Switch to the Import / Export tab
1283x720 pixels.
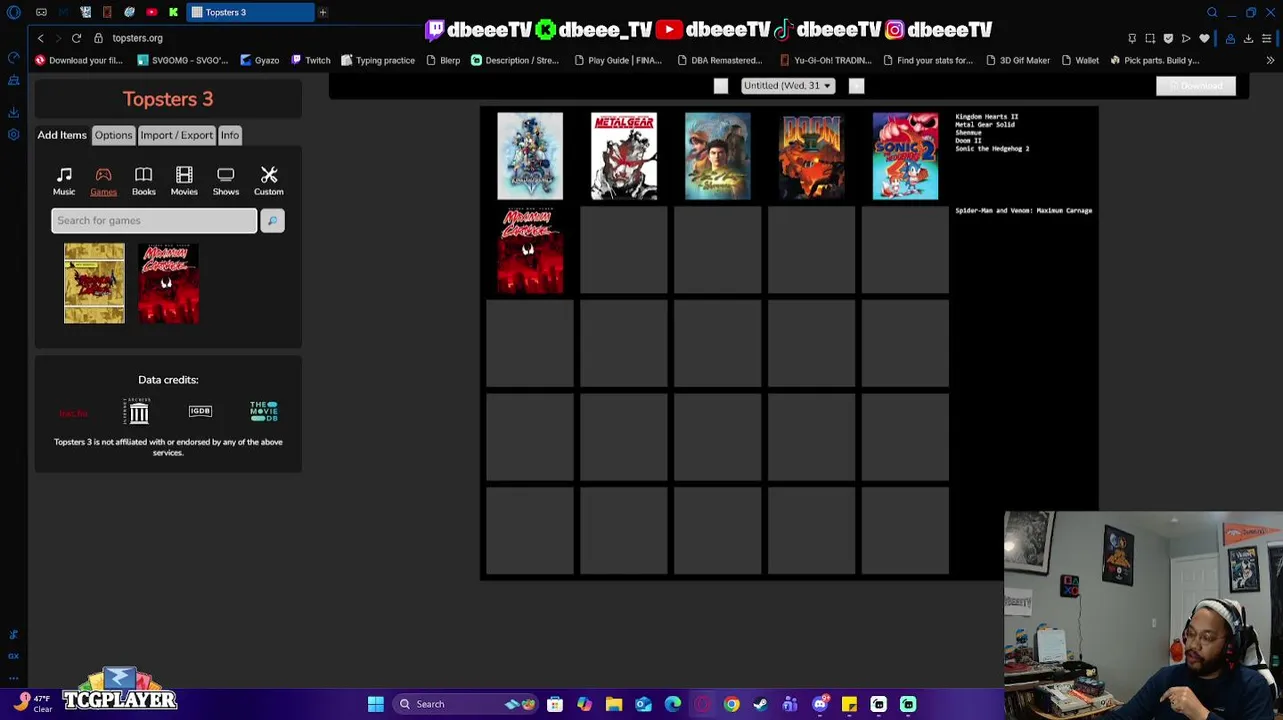click(177, 135)
